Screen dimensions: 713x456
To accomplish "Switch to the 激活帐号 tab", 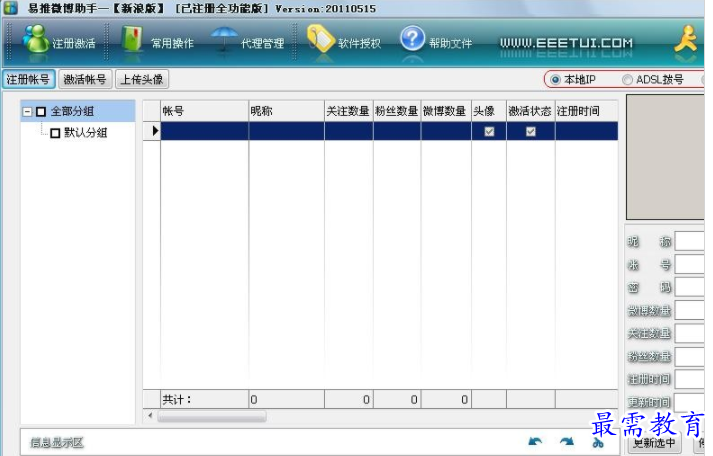I will 85,79.
